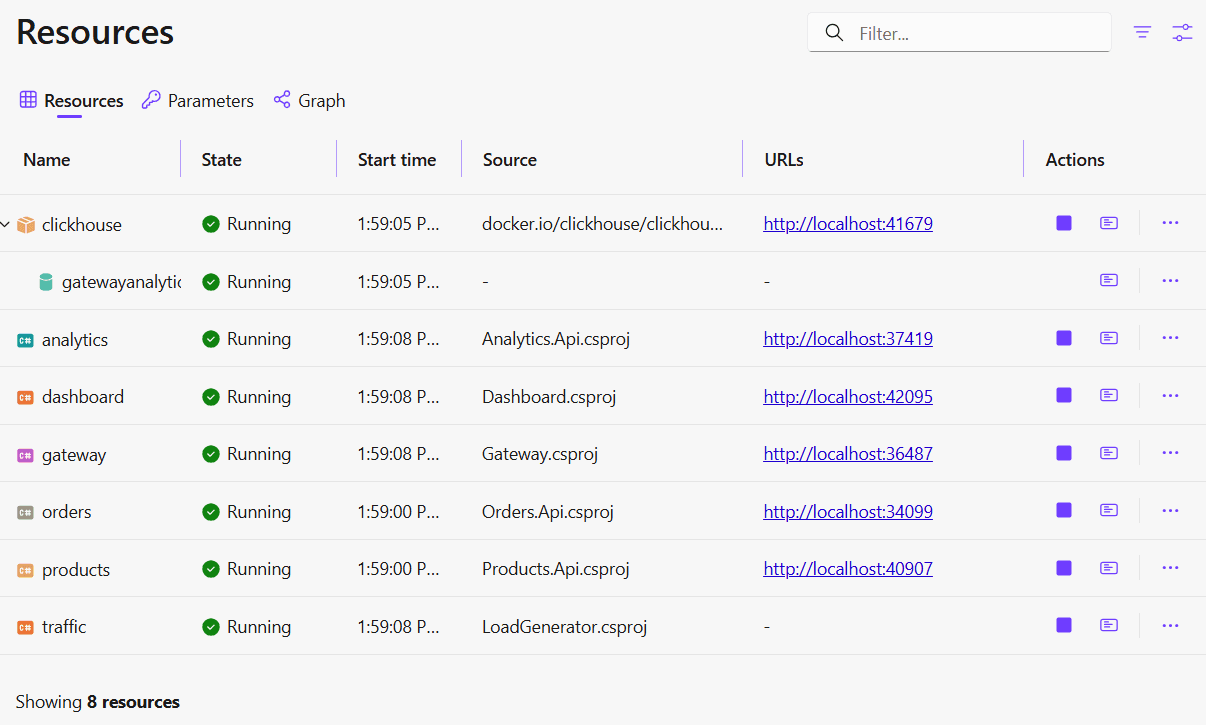Click the Gateway.csproj source cell
The height and width of the screenshot is (725, 1206).
(x=540, y=454)
